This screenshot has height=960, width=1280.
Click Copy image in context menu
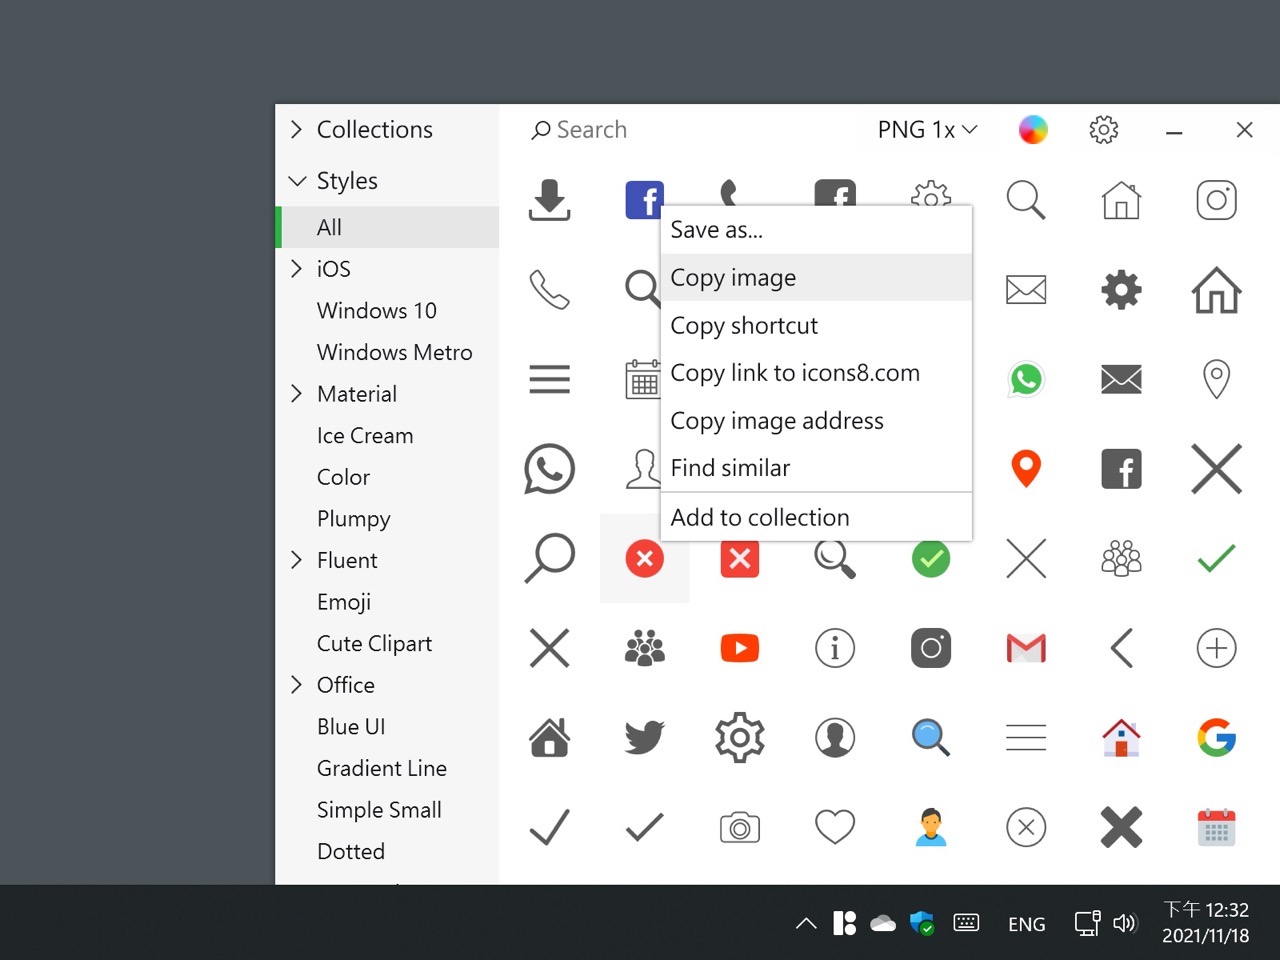point(816,277)
